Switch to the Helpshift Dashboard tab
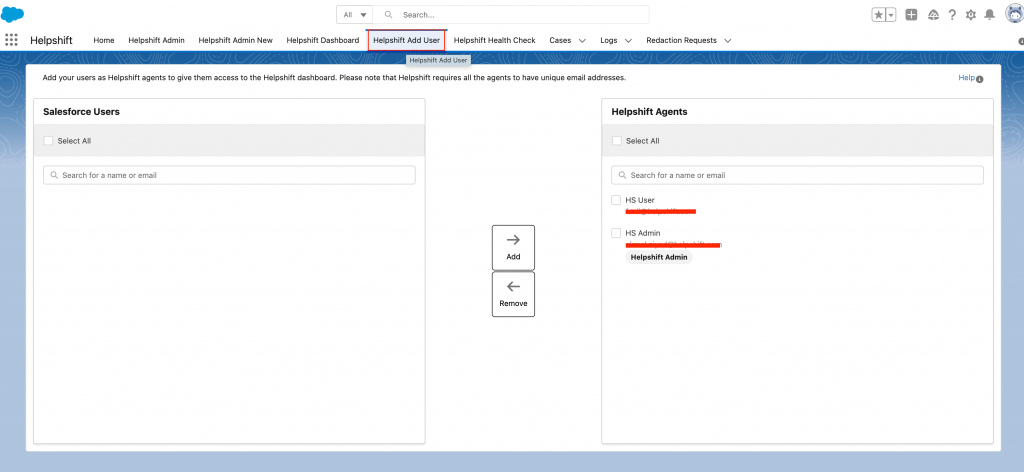 (322, 40)
